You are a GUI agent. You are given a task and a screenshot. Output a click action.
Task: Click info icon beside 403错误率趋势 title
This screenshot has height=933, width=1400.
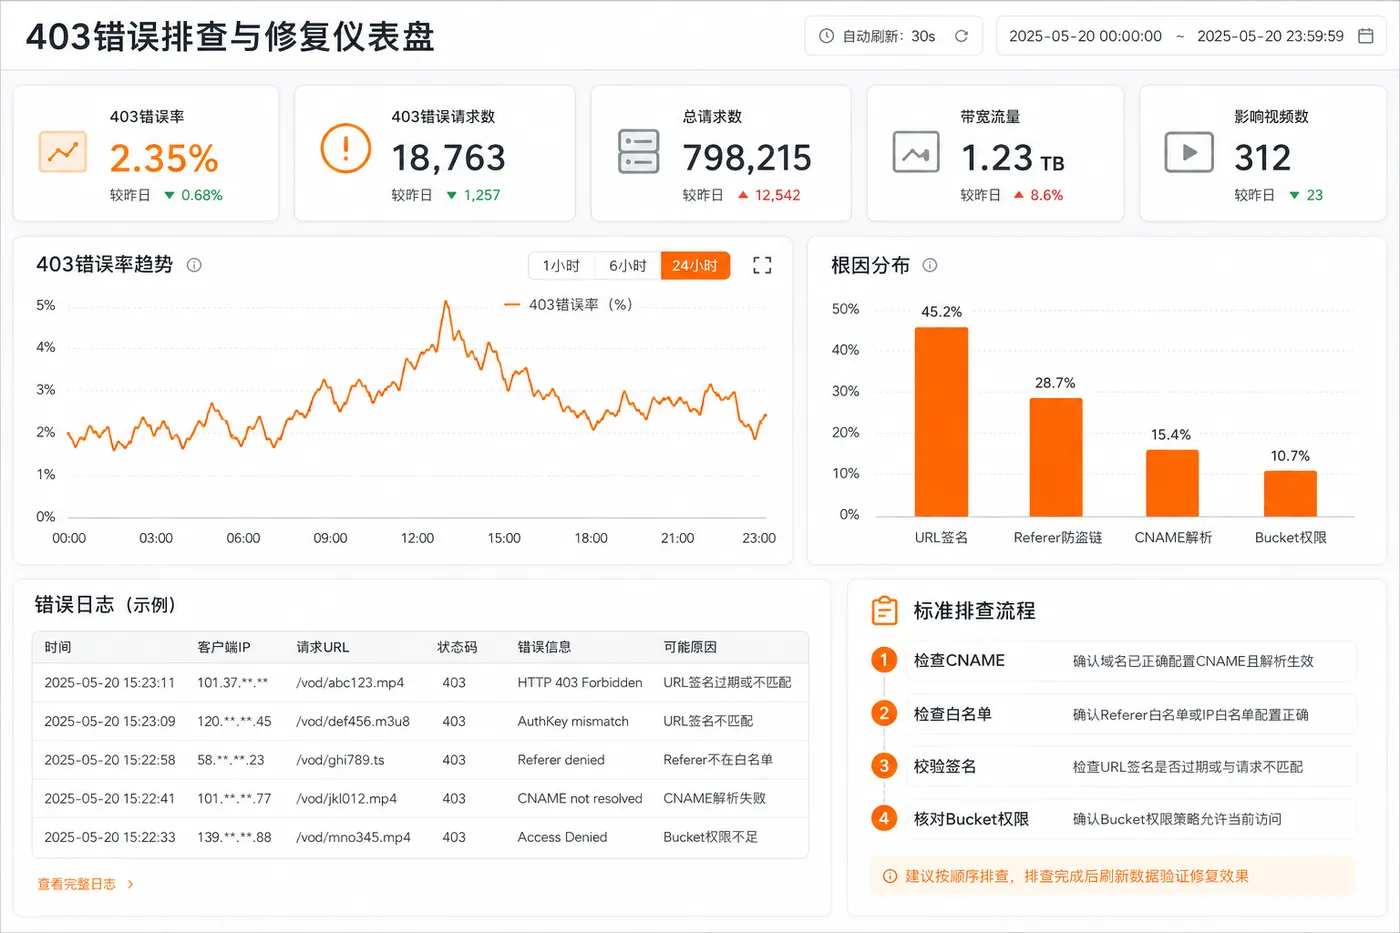pos(194,265)
